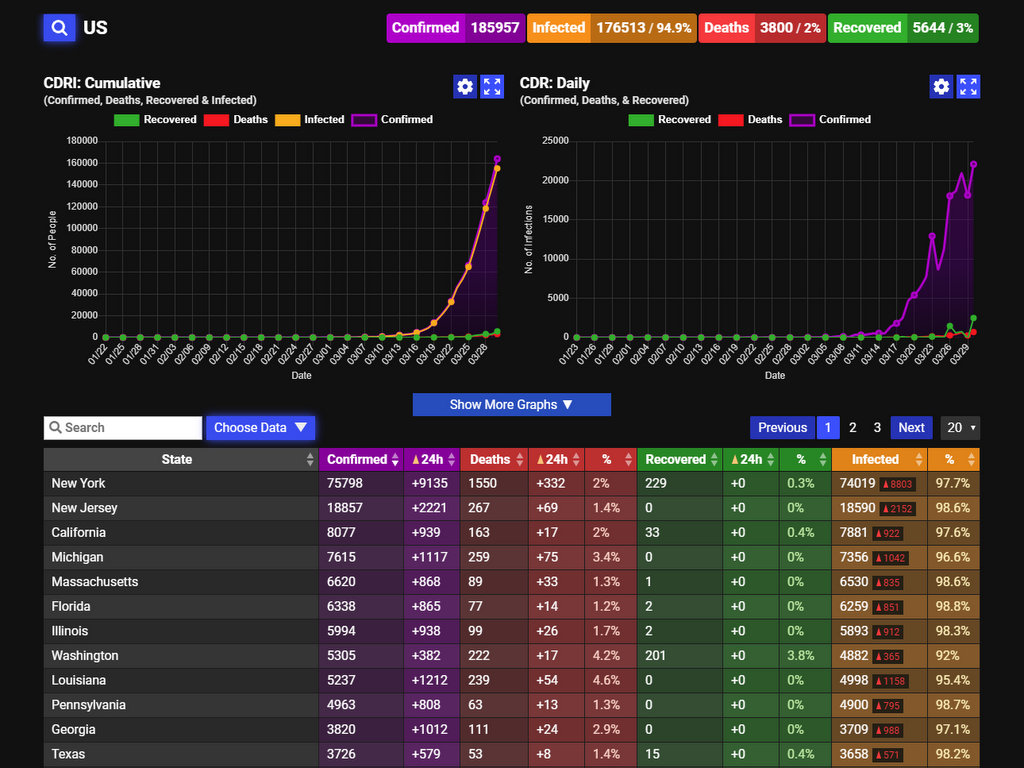Sort by Confirmed column sort icon
This screenshot has width=1024, height=768.
395,460
